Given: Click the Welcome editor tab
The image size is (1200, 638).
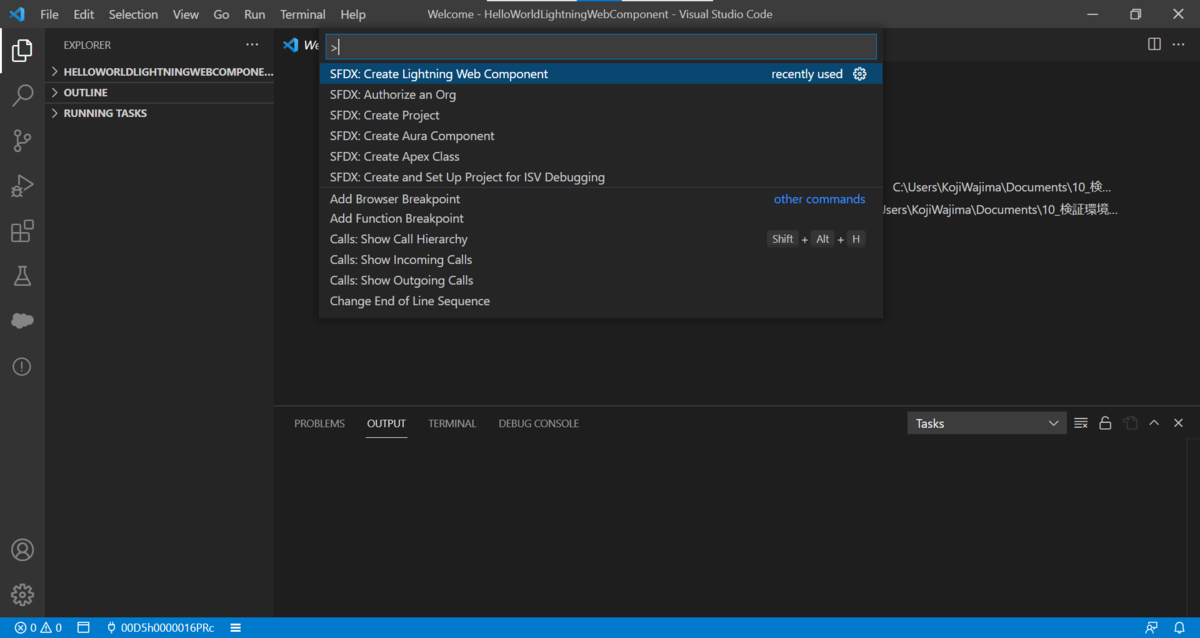Looking at the screenshot, I should click(x=300, y=45).
